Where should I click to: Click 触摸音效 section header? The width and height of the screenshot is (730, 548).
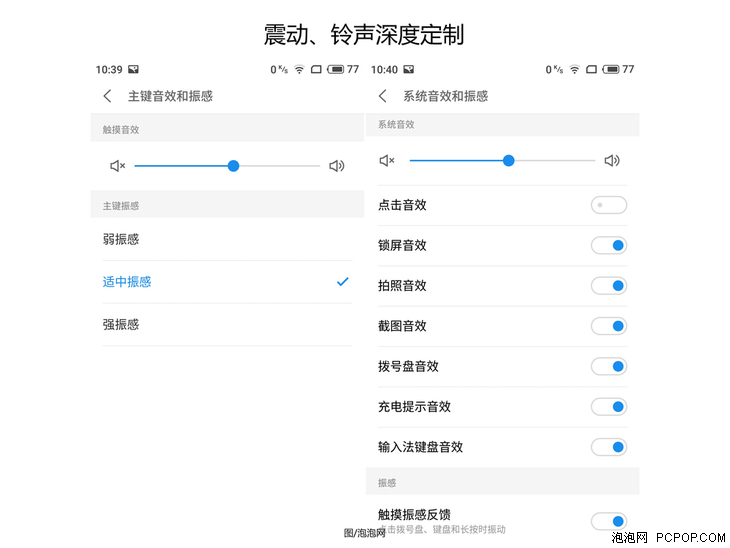(x=121, y=130)
